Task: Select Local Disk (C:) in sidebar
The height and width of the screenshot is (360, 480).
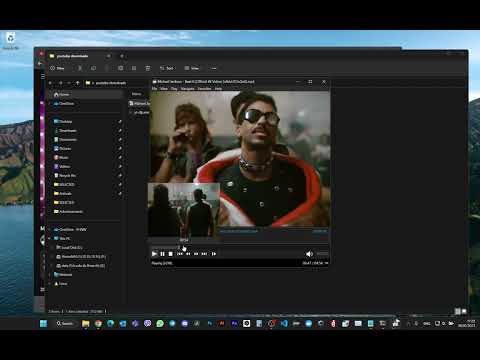Action: coord(69,247)
